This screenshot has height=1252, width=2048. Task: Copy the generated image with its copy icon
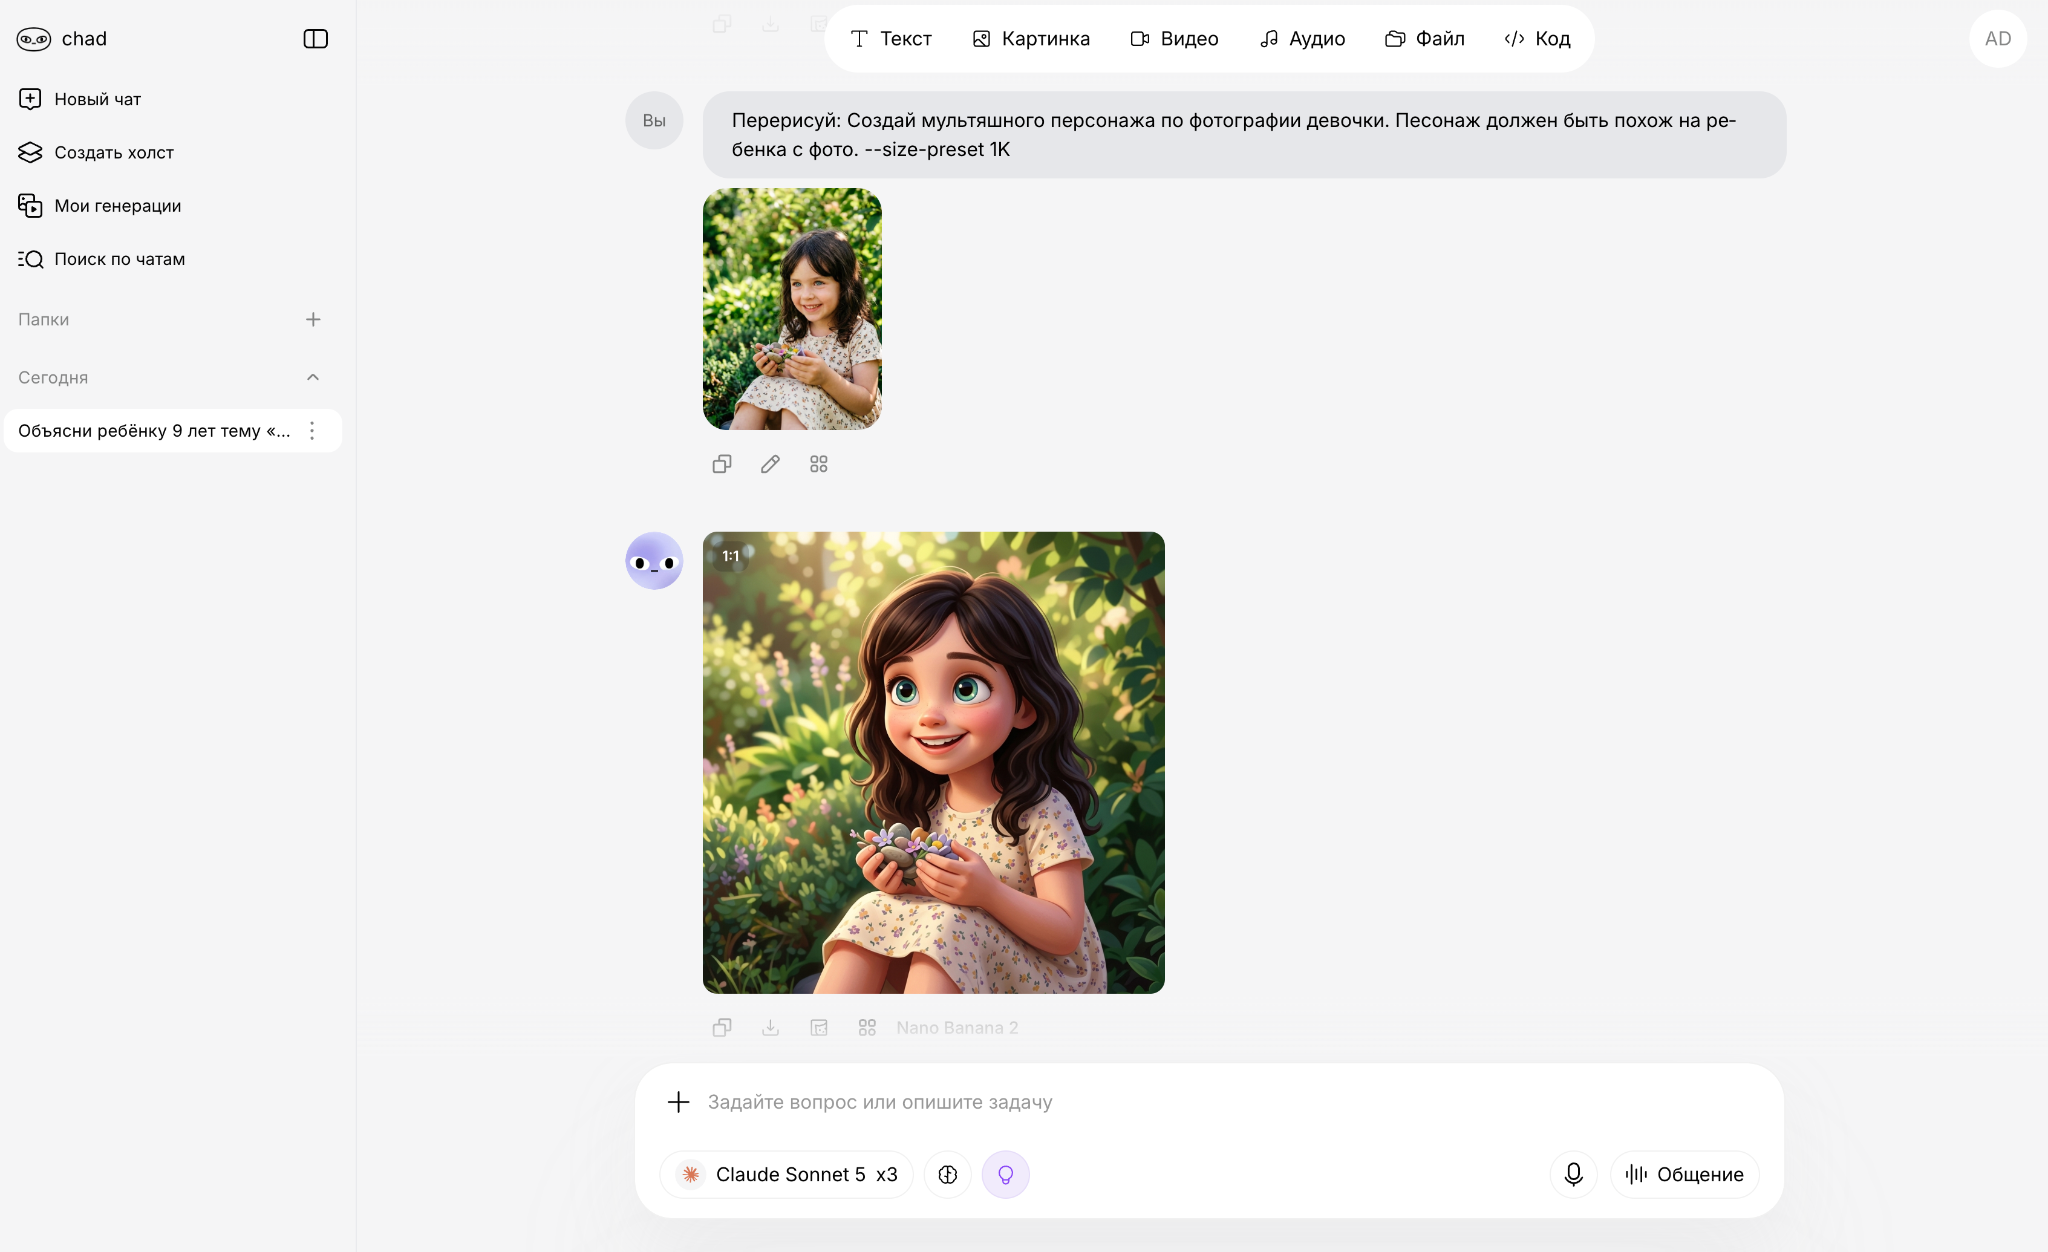pos(722,1028)
